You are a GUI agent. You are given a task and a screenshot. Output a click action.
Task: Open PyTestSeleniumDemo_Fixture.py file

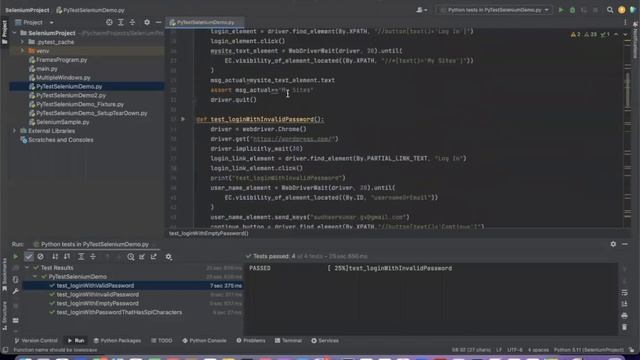point(80,104)
